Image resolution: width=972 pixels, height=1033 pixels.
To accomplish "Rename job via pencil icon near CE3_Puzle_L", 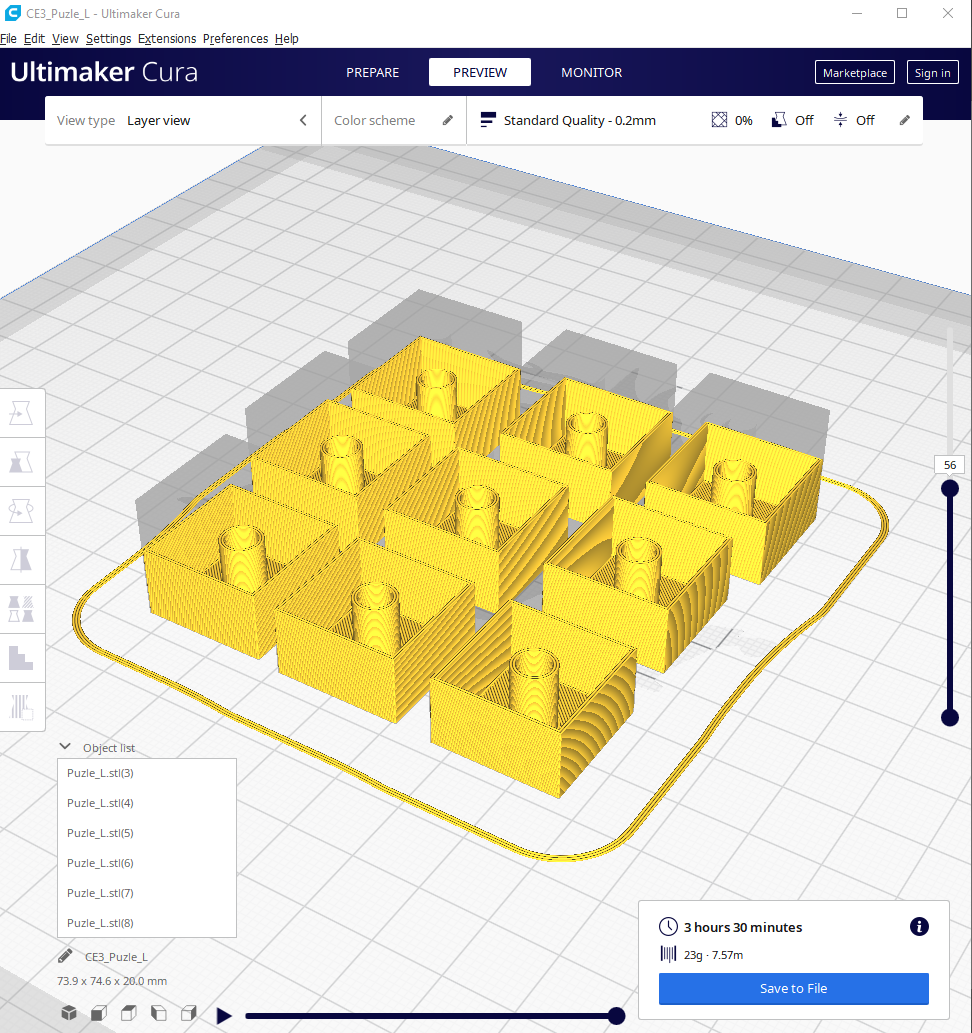I will [x=65, y=956].
